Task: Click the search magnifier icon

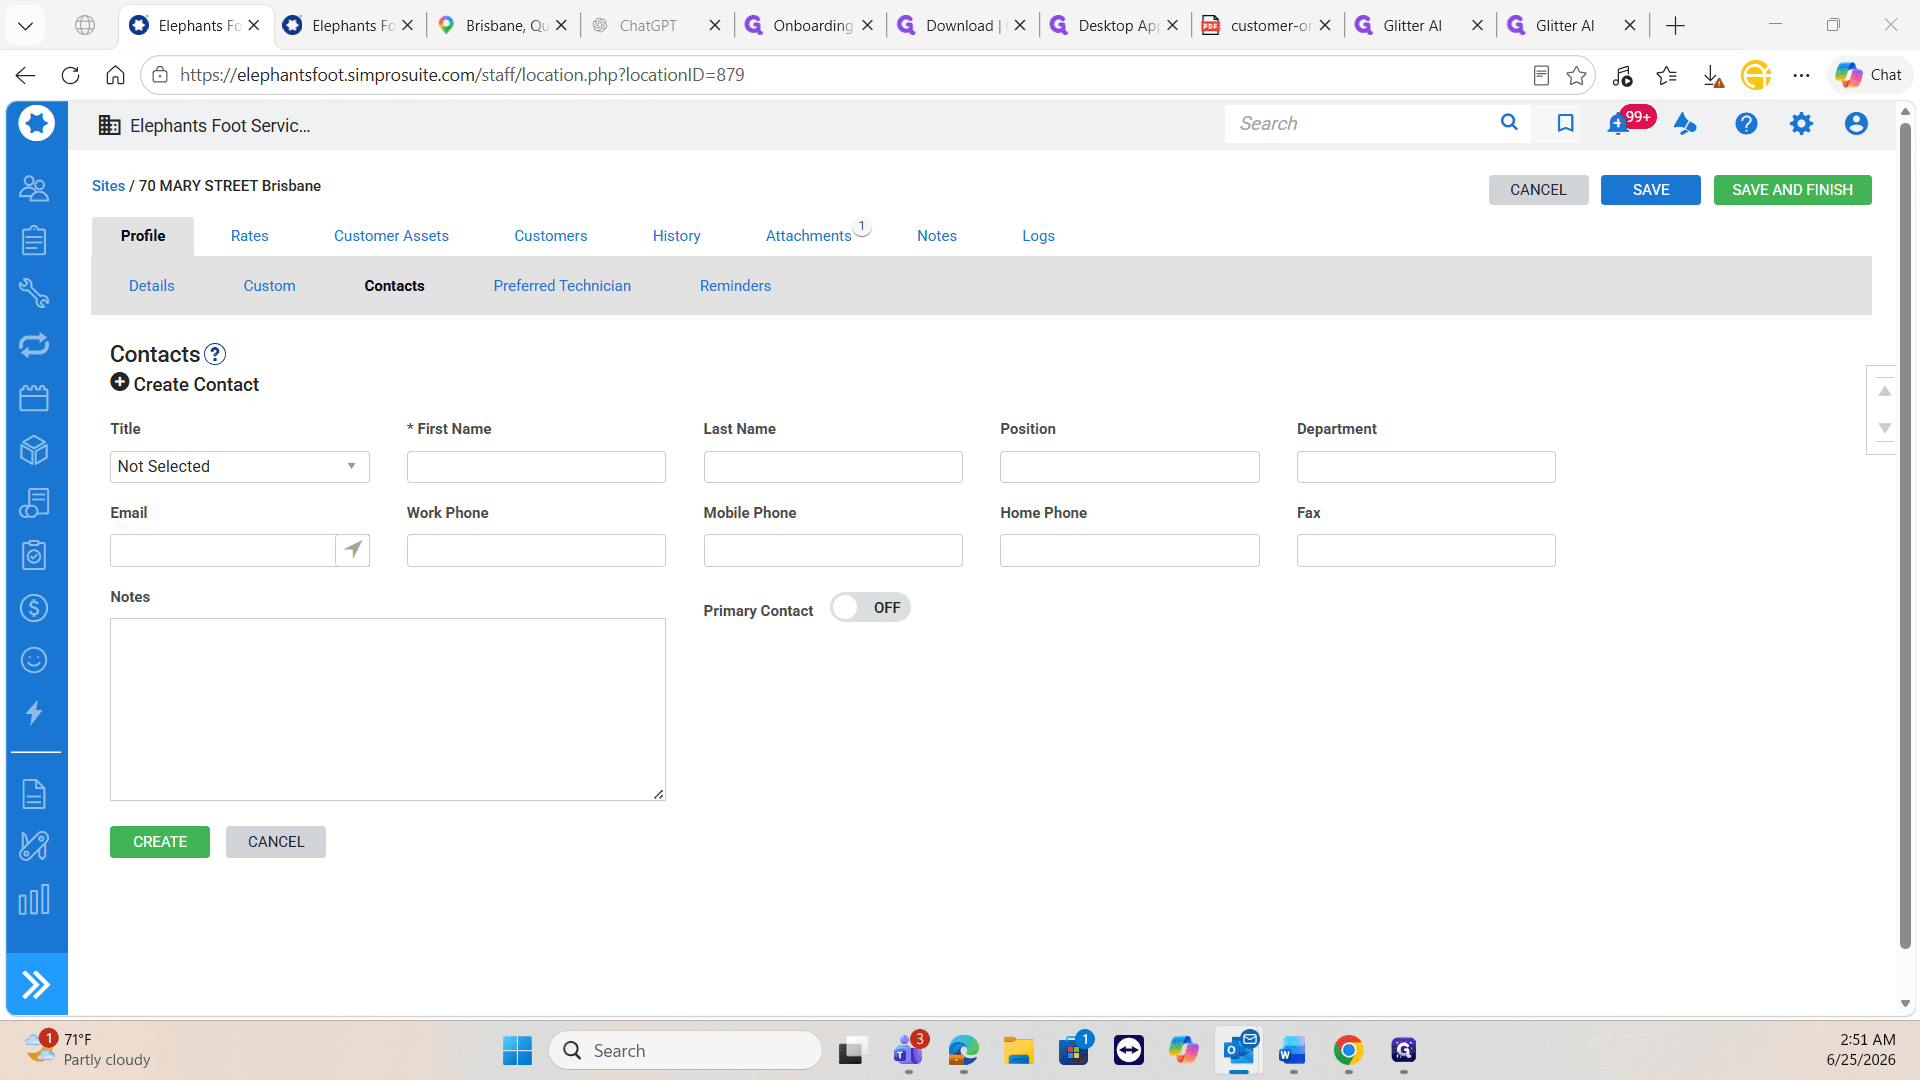Action: click(x=1509, y=122)
